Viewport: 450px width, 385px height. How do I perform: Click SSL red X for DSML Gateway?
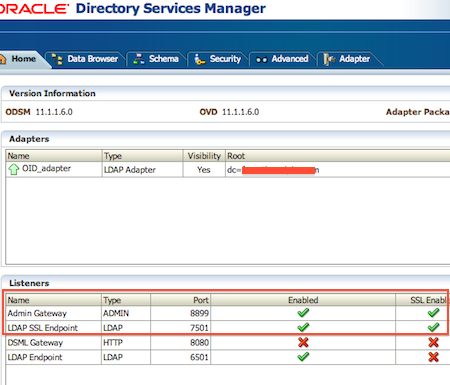click(433, 342)
